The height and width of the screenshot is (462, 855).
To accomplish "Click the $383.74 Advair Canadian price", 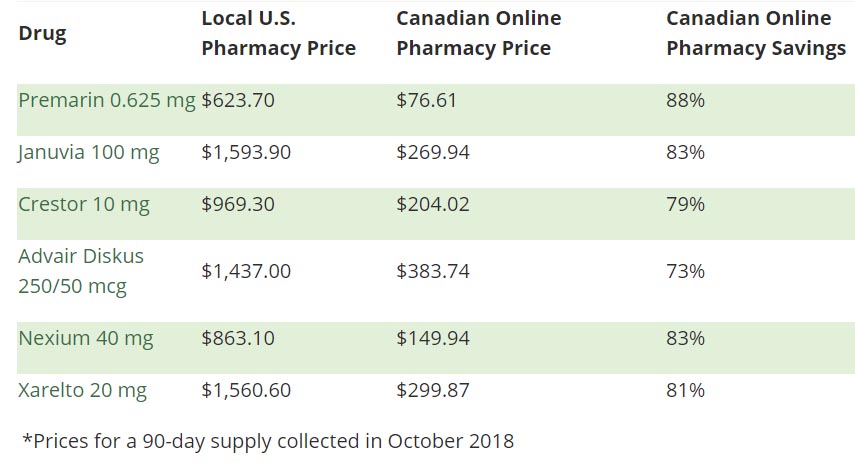I will [x=433, y=271].
